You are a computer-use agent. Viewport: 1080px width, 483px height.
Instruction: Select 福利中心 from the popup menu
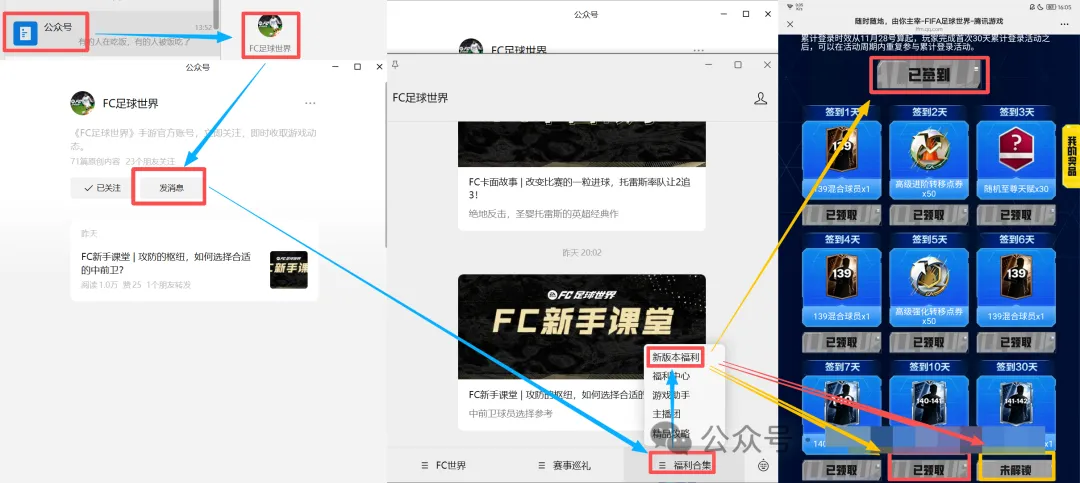click(671, 376)
